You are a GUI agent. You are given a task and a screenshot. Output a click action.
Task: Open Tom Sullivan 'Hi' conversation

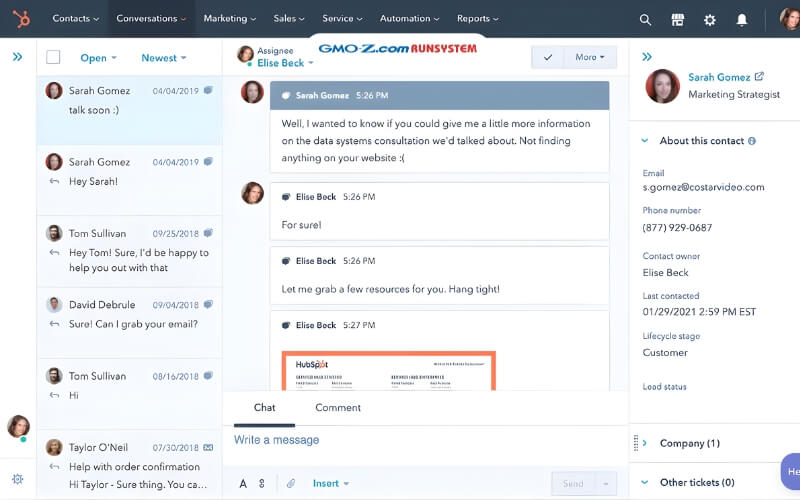pos(130,394)
